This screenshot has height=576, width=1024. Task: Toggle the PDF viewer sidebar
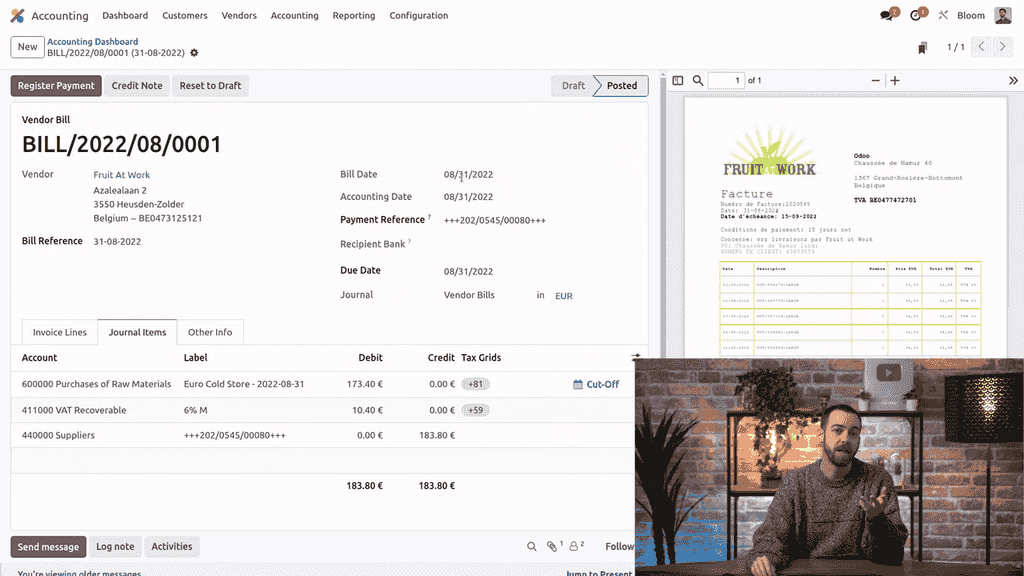tap(677, 81)
